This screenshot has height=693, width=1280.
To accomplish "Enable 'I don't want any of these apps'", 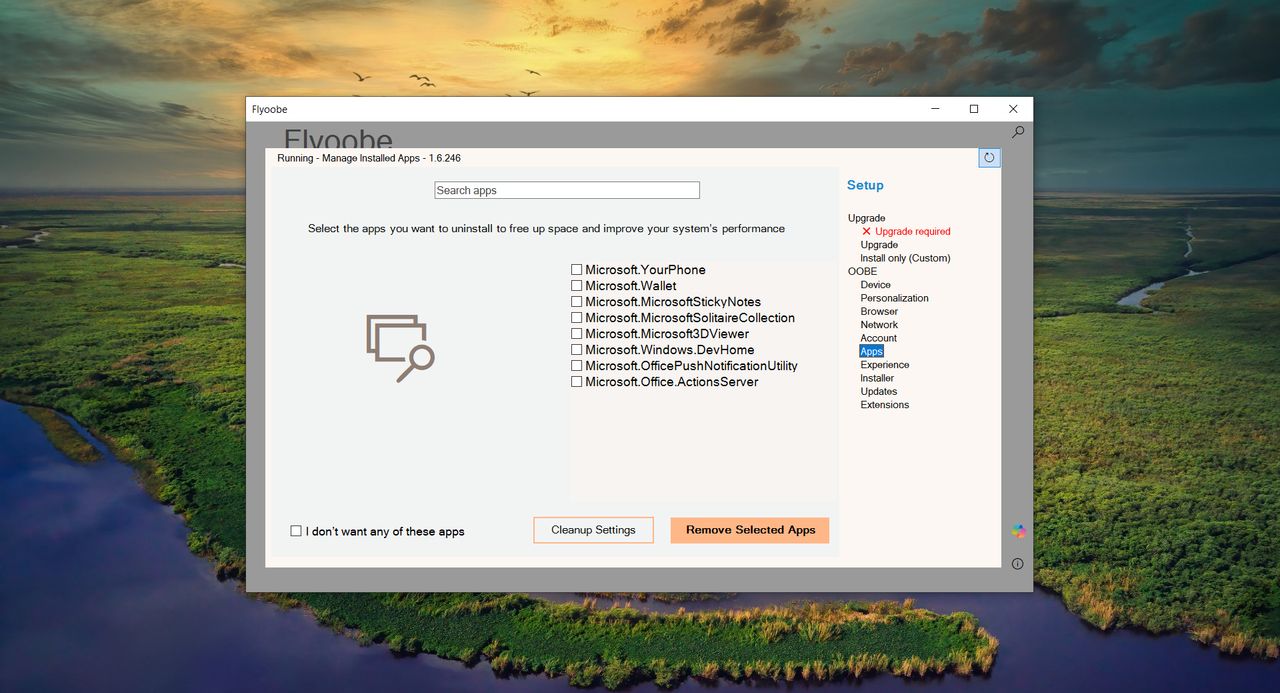I will 296,531.
